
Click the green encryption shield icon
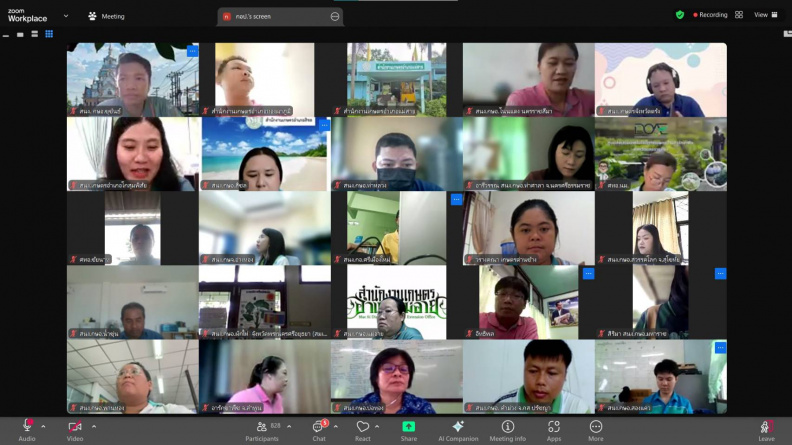click(680, 15)
